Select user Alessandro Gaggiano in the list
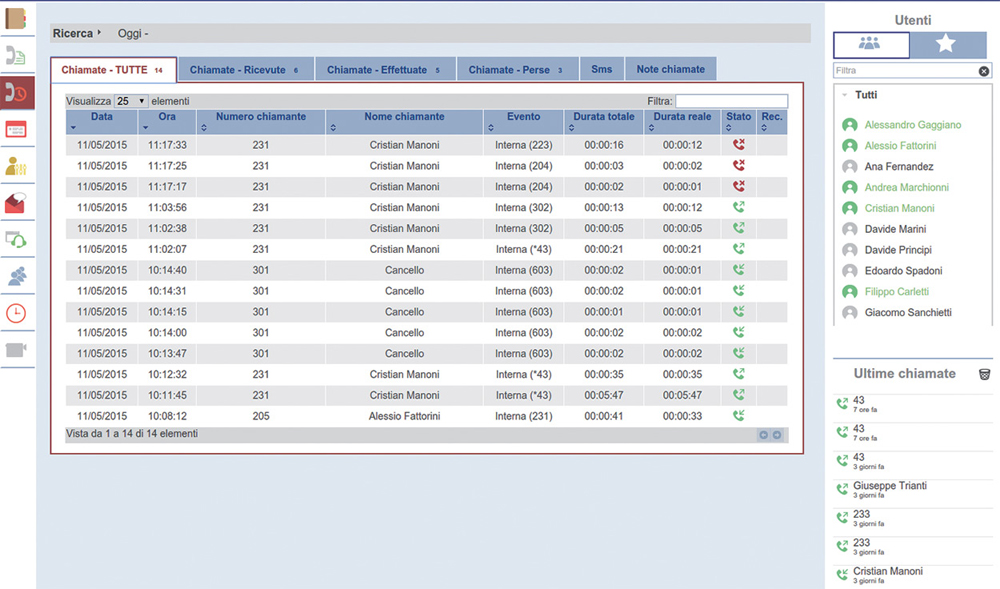This screenshot has width=1000, height=589. [912, 125]
